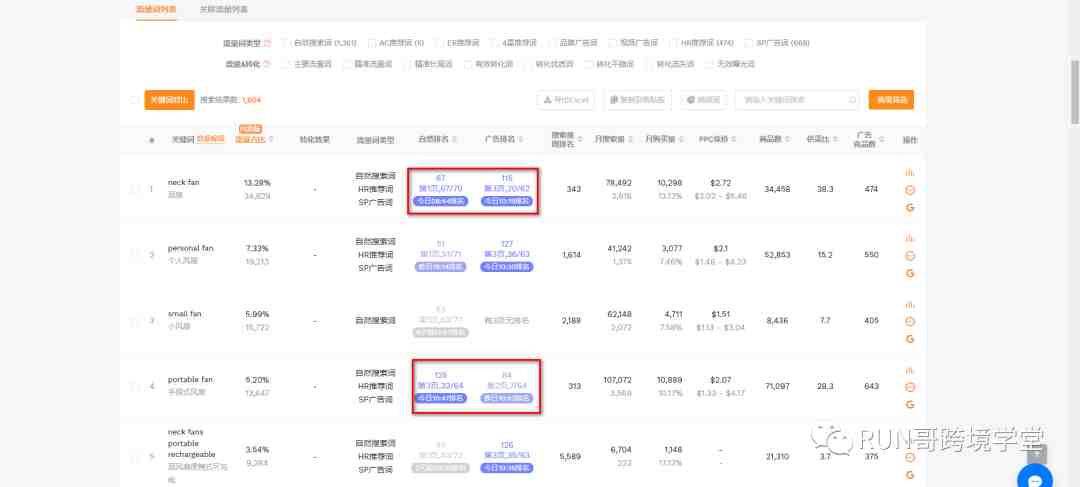
Task: Sort by PPC竞价 column header
Action: 712,139
